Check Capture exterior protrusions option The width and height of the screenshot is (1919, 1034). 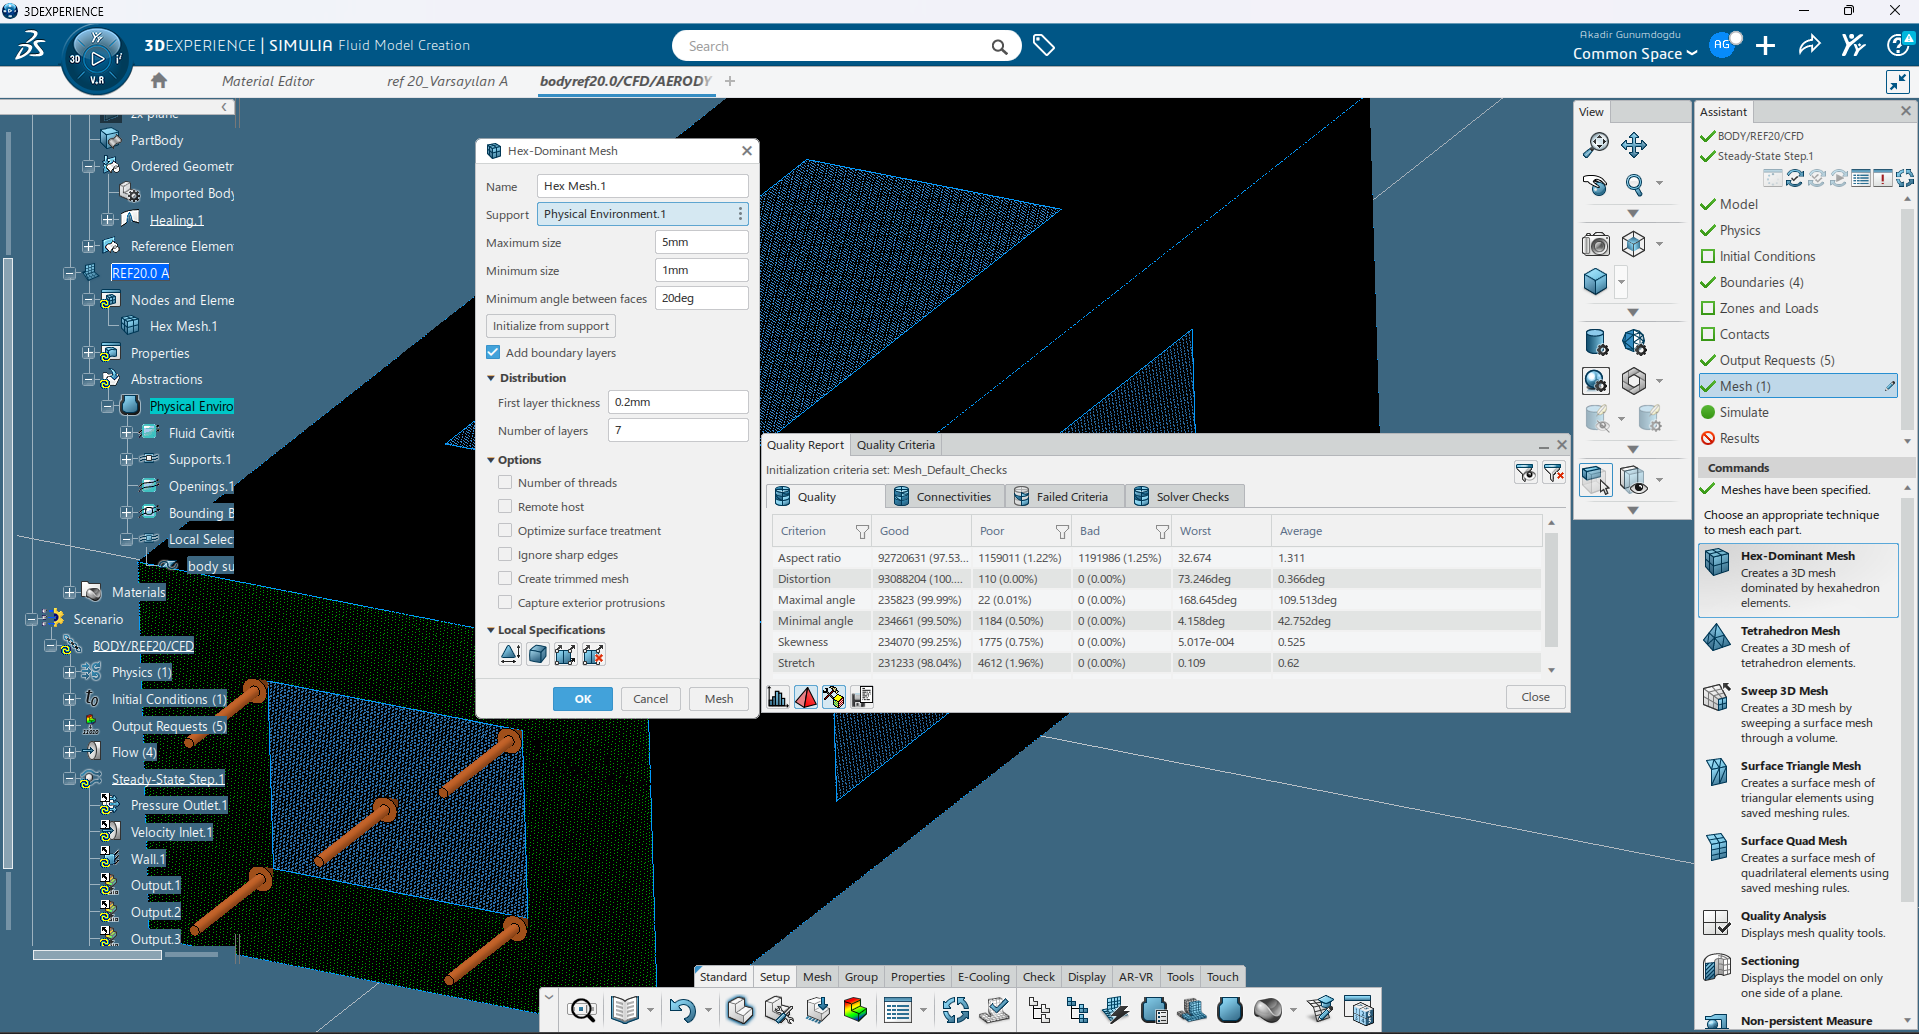coord(505,602)
